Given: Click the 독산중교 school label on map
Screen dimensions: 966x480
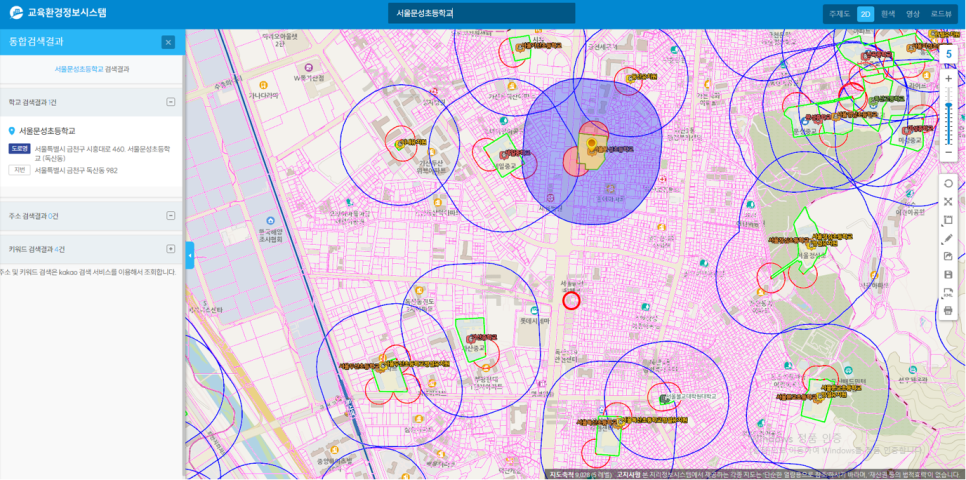Looking at the screenshot, I should (x=476, y=348).
